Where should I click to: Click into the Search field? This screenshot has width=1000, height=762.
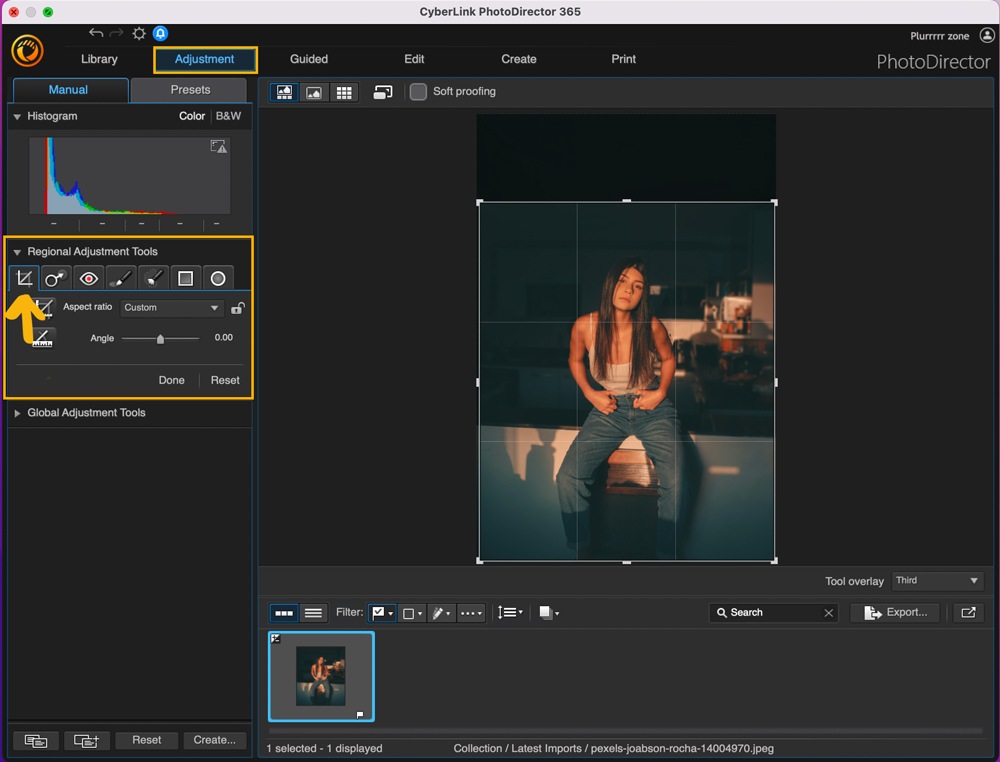[774, 613]
